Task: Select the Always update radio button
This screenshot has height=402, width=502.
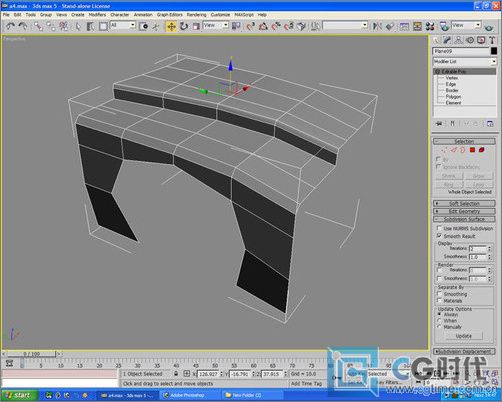Action: [439, 314]
